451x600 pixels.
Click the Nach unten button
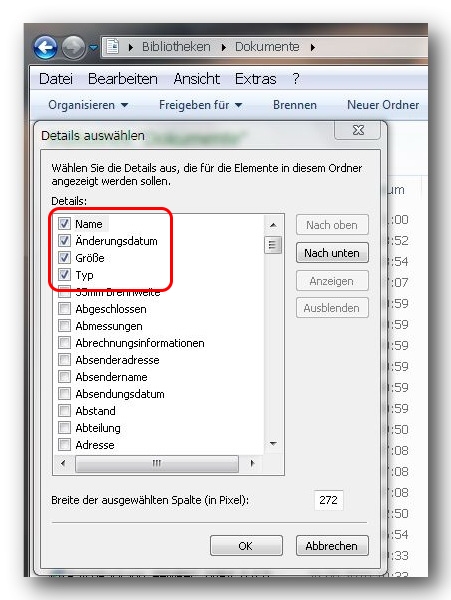[x=332, y=253]
